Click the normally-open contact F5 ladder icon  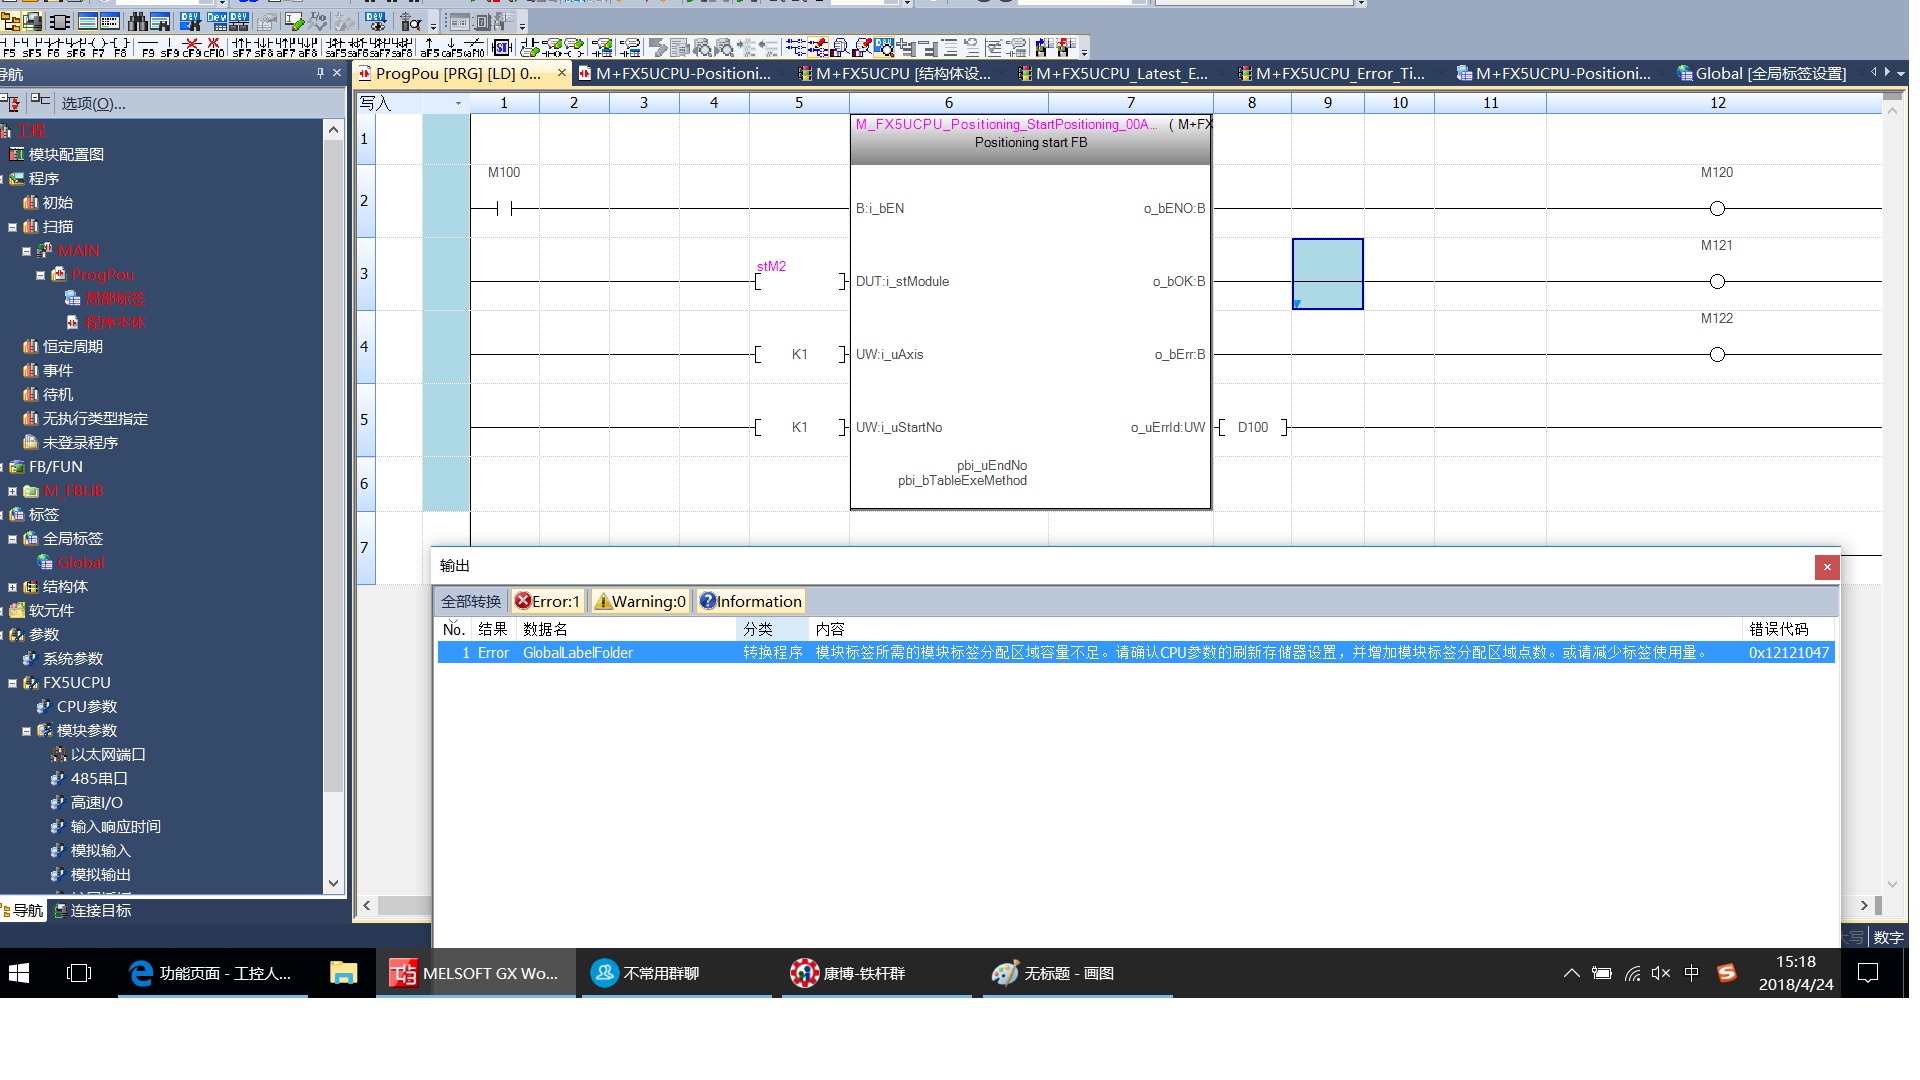[9, 47]
